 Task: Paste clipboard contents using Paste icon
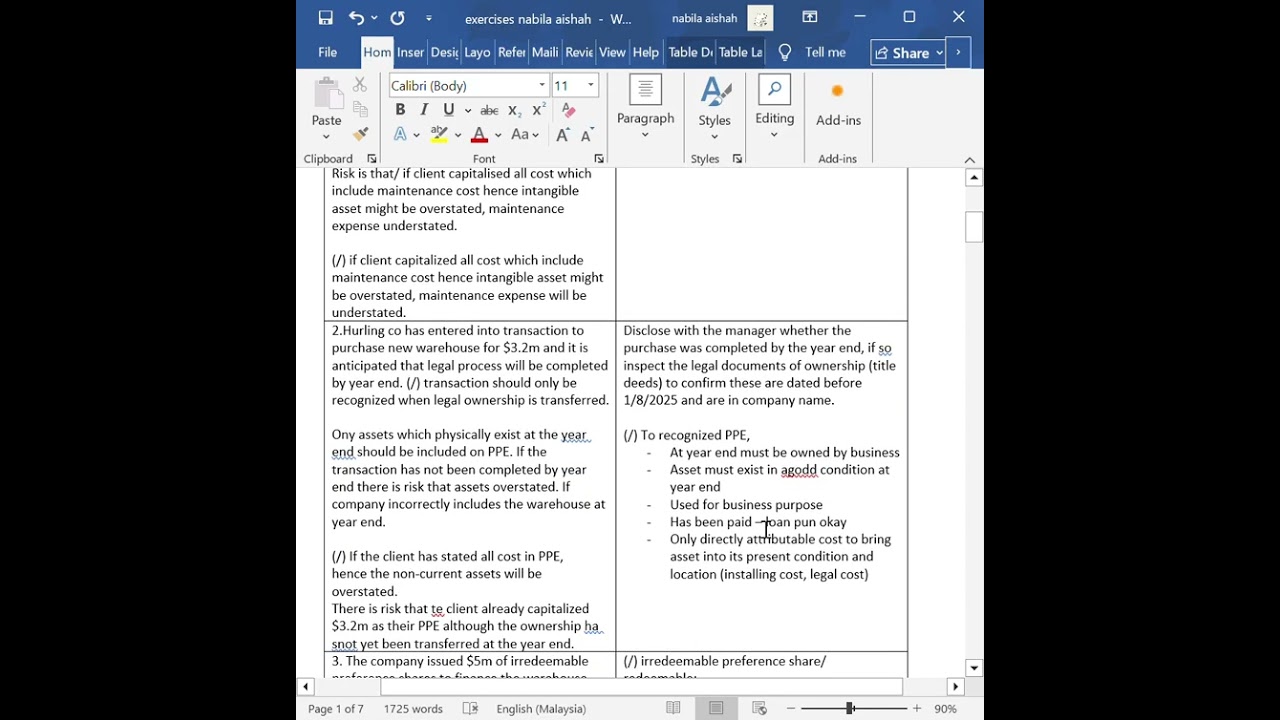(x=327, y=94)
